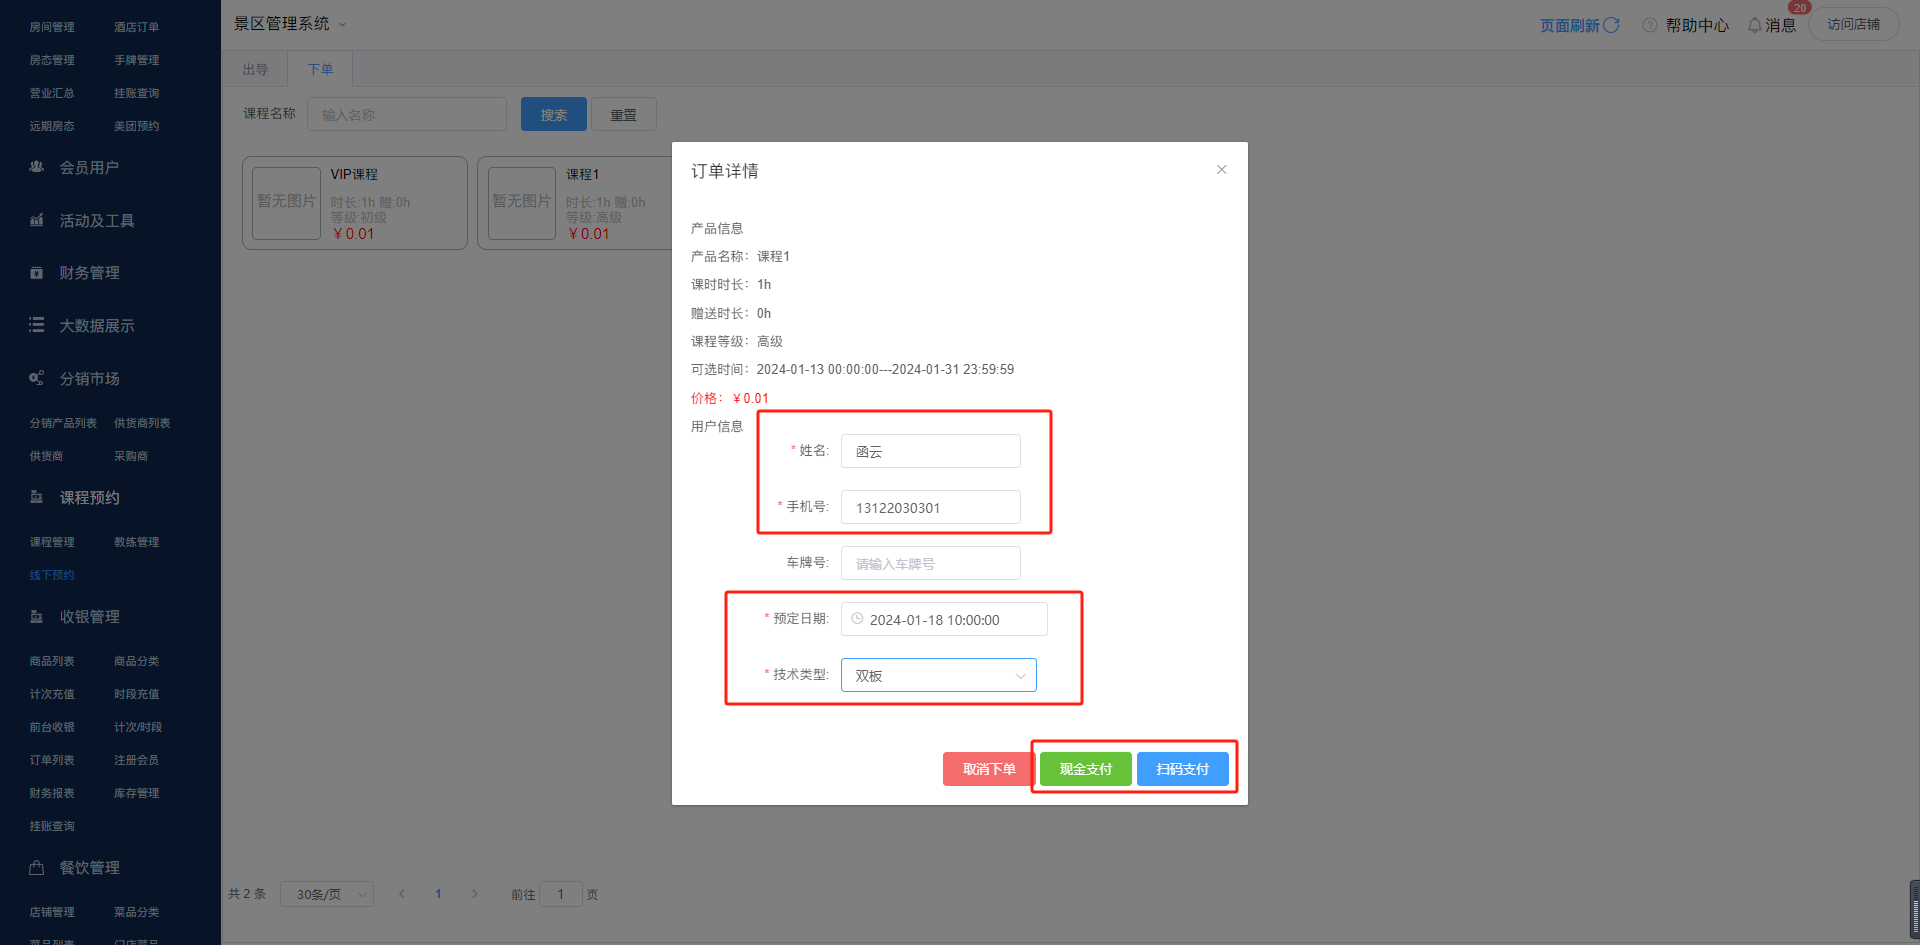Choose 扫码支付 scan payment button
This screenshot has width=1920, height=945.
click(x=1182, y=769)
